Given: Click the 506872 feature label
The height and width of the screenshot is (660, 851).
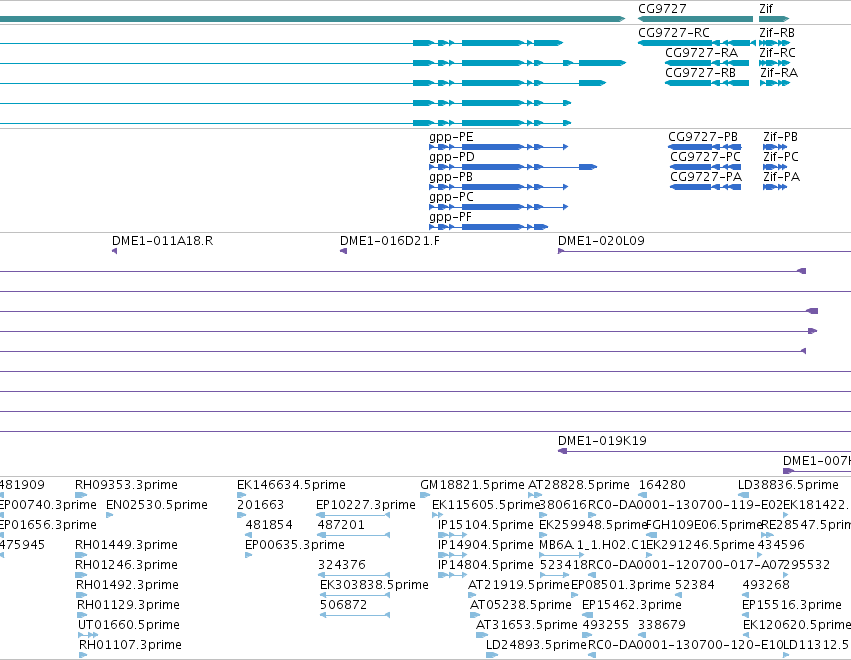Looking at the screenshot, I should point(344,605).
